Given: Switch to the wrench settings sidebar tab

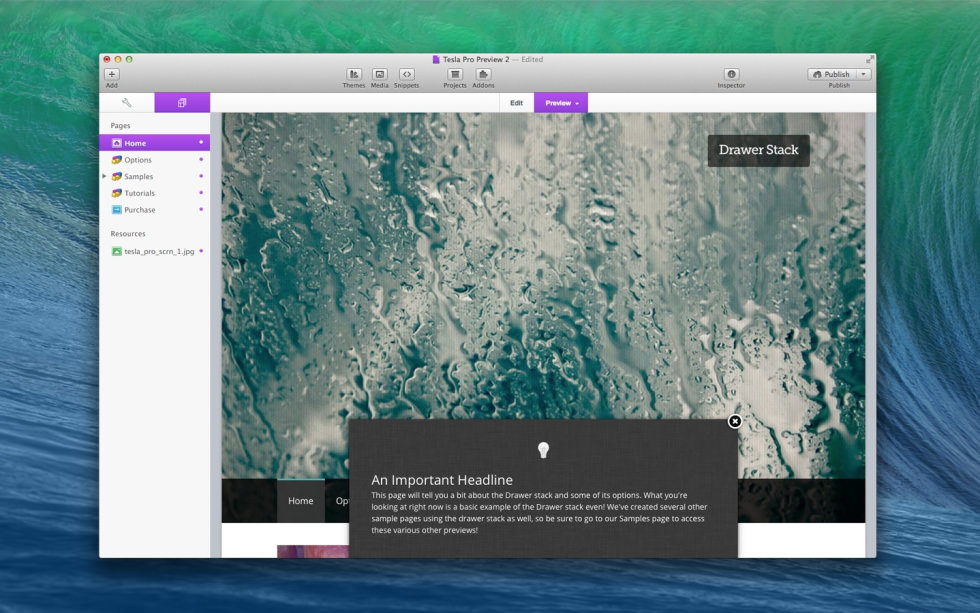Looking at the screenshot, I should tap(127, 102).
